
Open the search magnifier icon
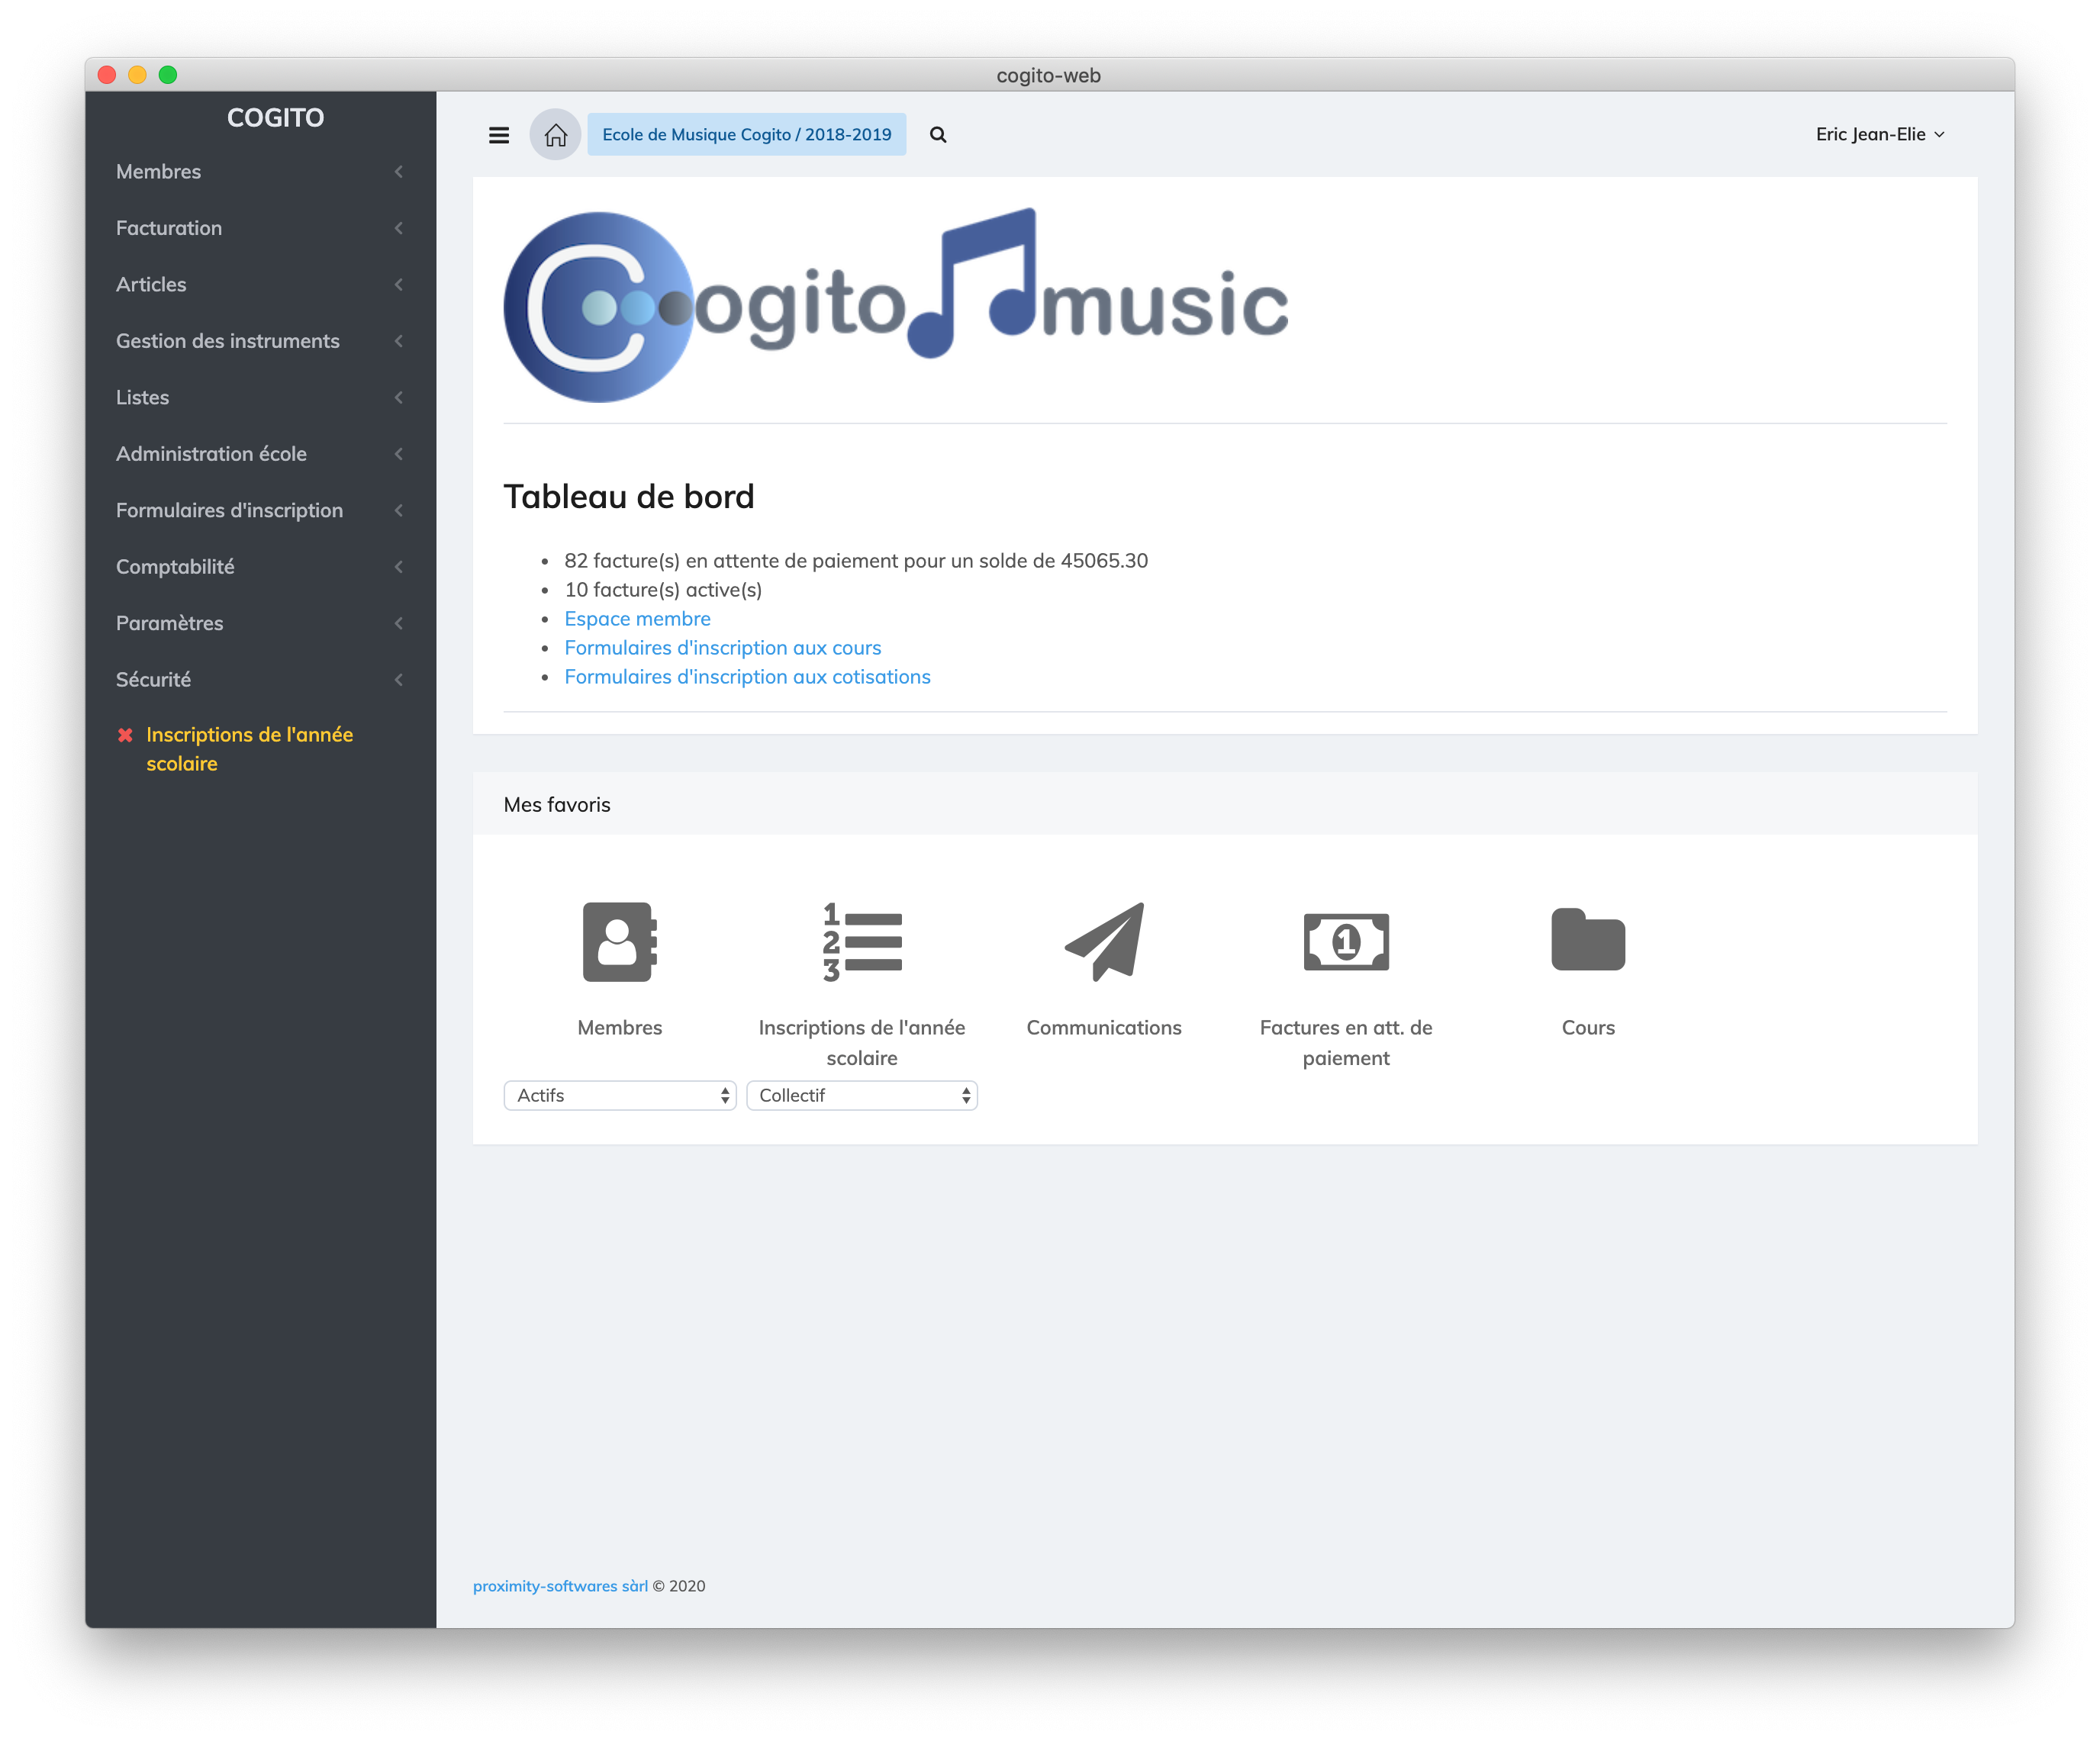click(x=937, y=135)
